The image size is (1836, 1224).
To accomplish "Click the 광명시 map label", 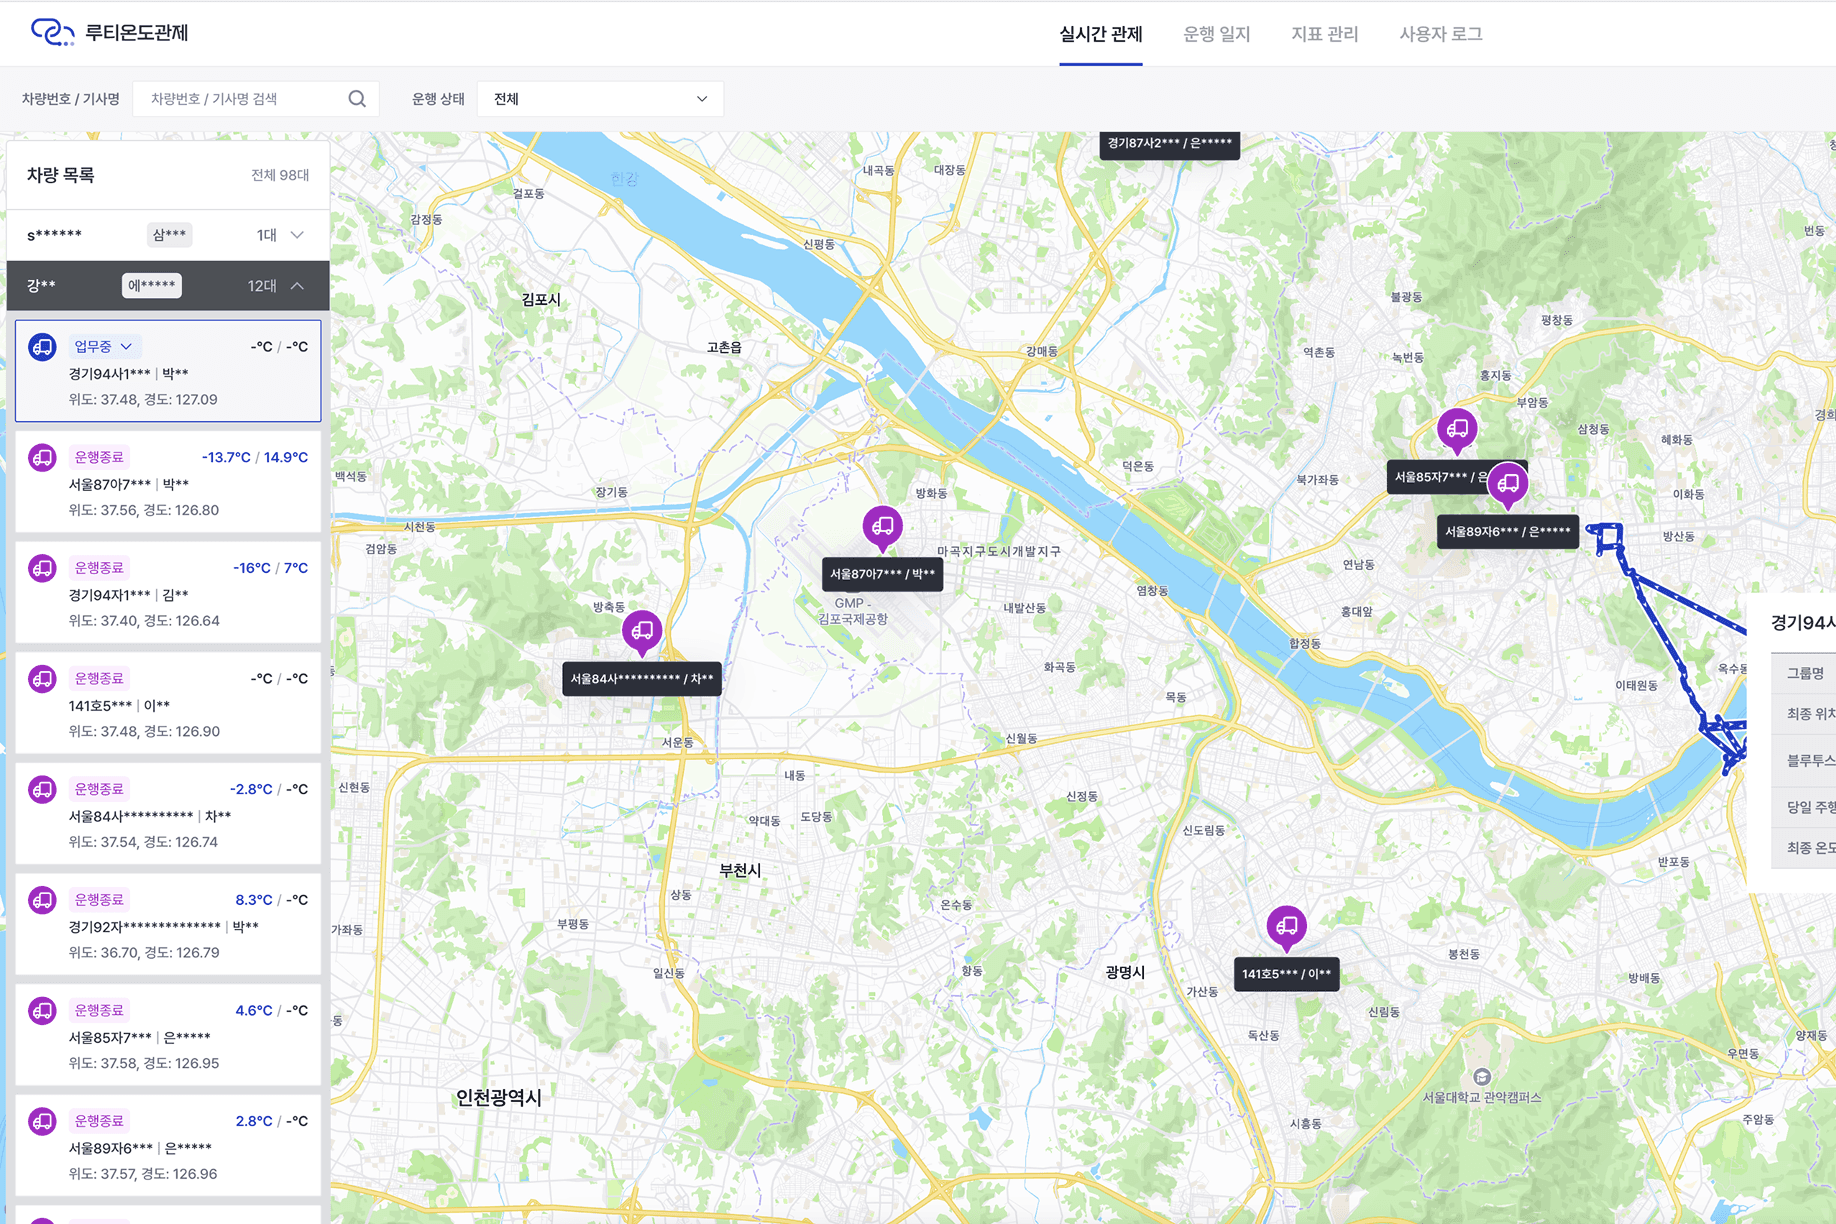I will coord(1125,972).
